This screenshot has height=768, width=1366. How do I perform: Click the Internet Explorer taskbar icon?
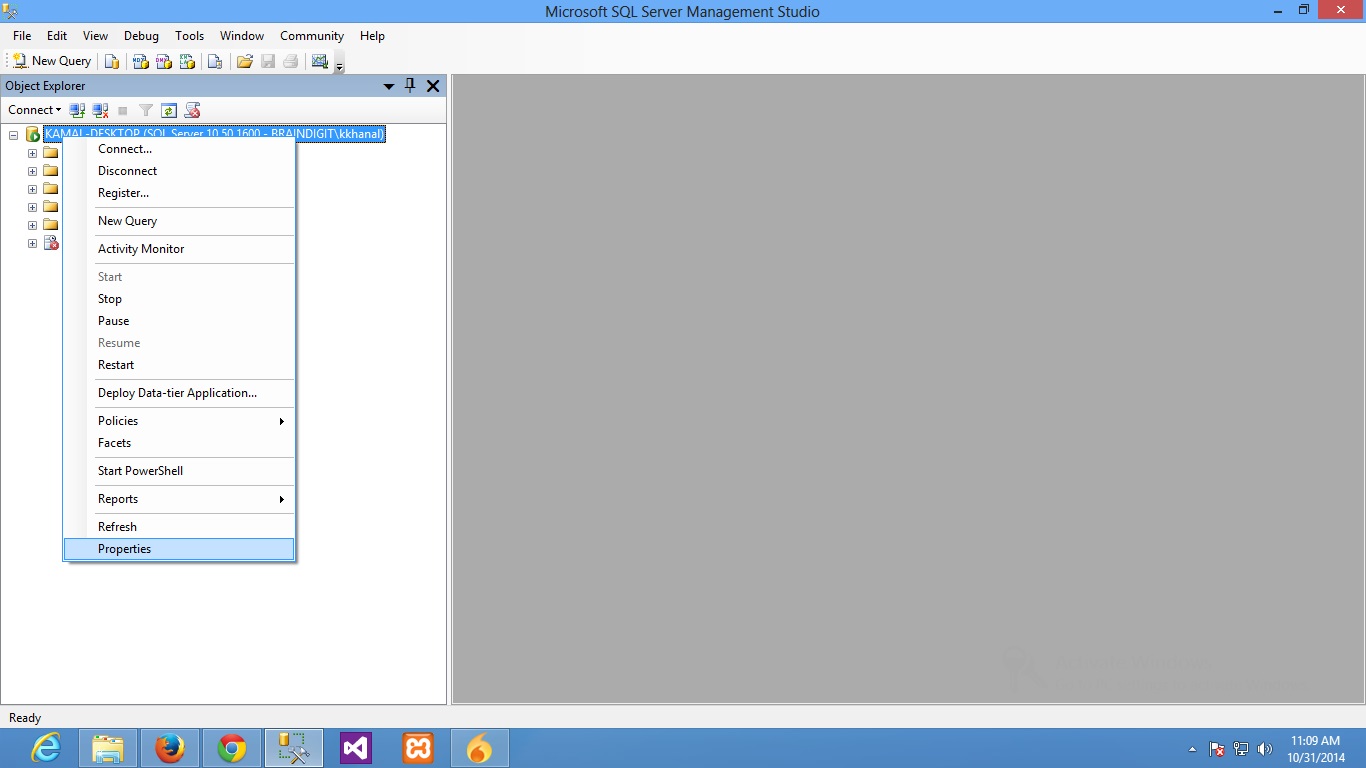[46, 748]
